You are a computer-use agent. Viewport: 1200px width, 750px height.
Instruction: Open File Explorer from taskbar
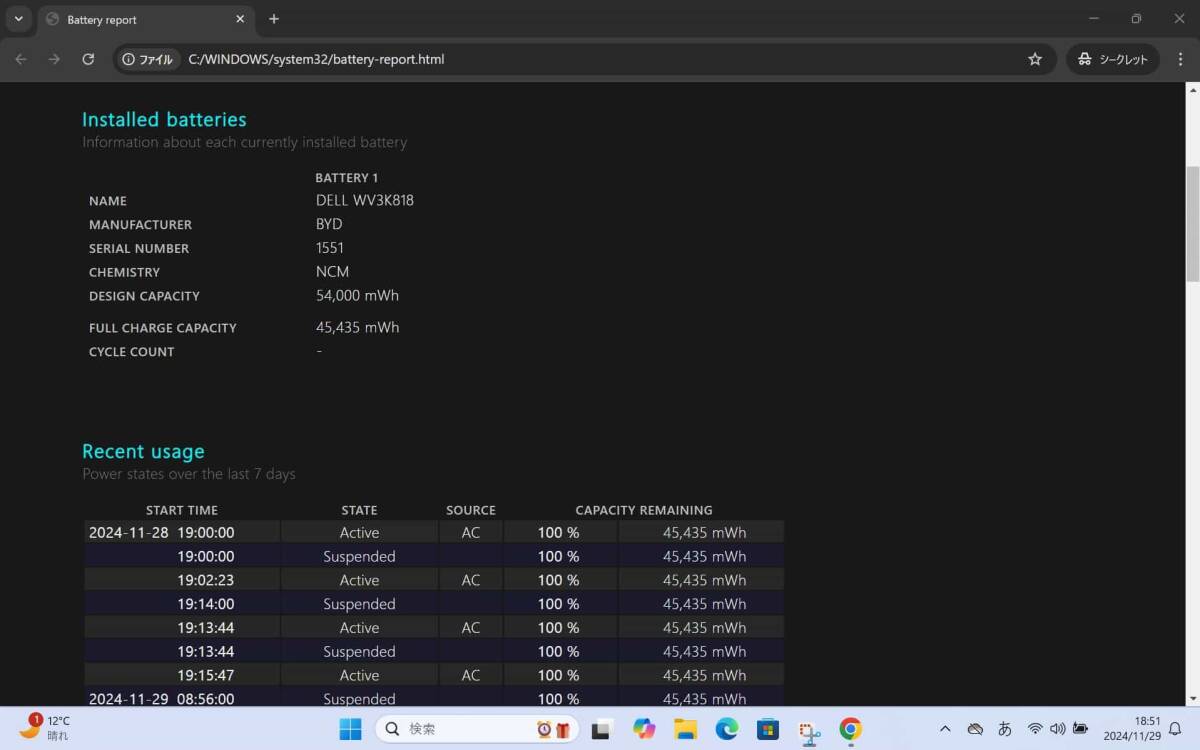coord(685,729)
